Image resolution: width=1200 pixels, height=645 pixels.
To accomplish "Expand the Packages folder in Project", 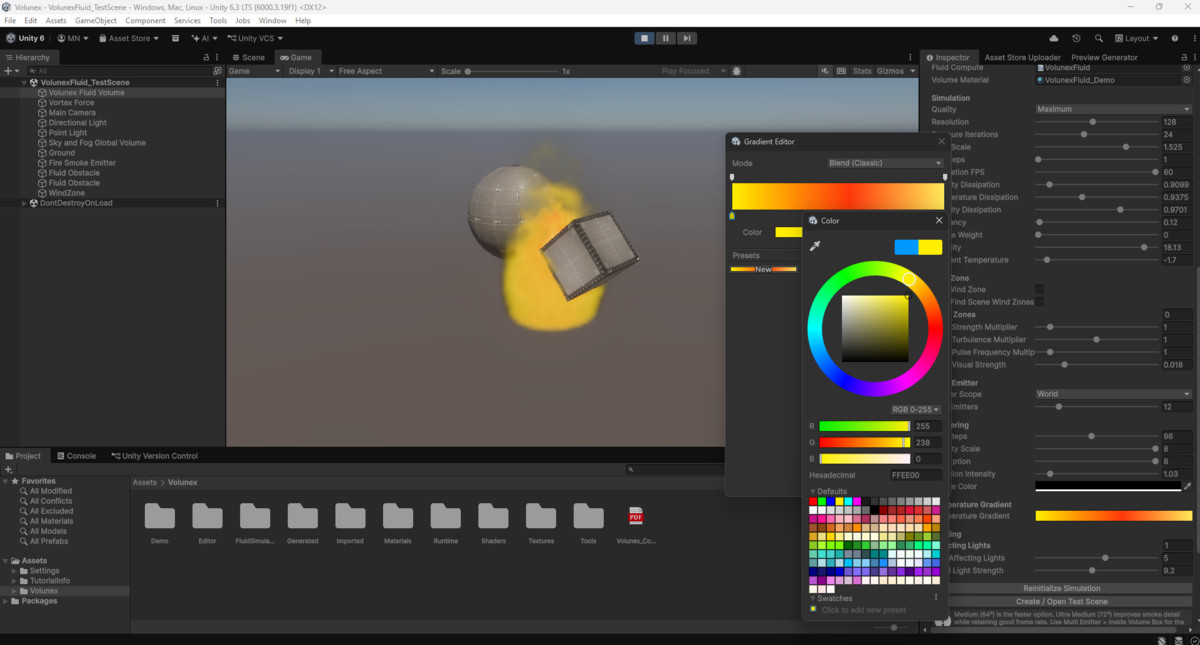I will coord(5,601).
